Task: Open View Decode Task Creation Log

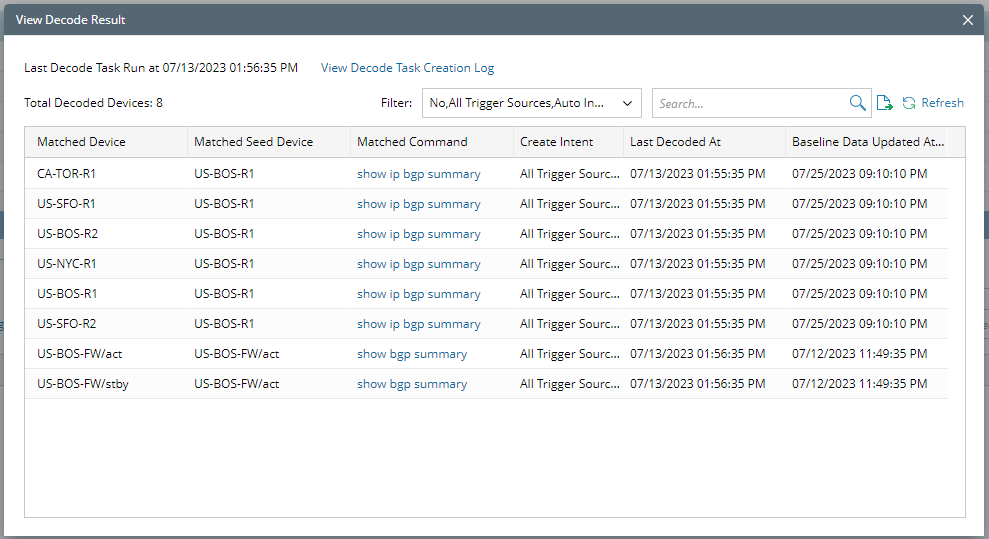Action: click(x=407, y=67)
